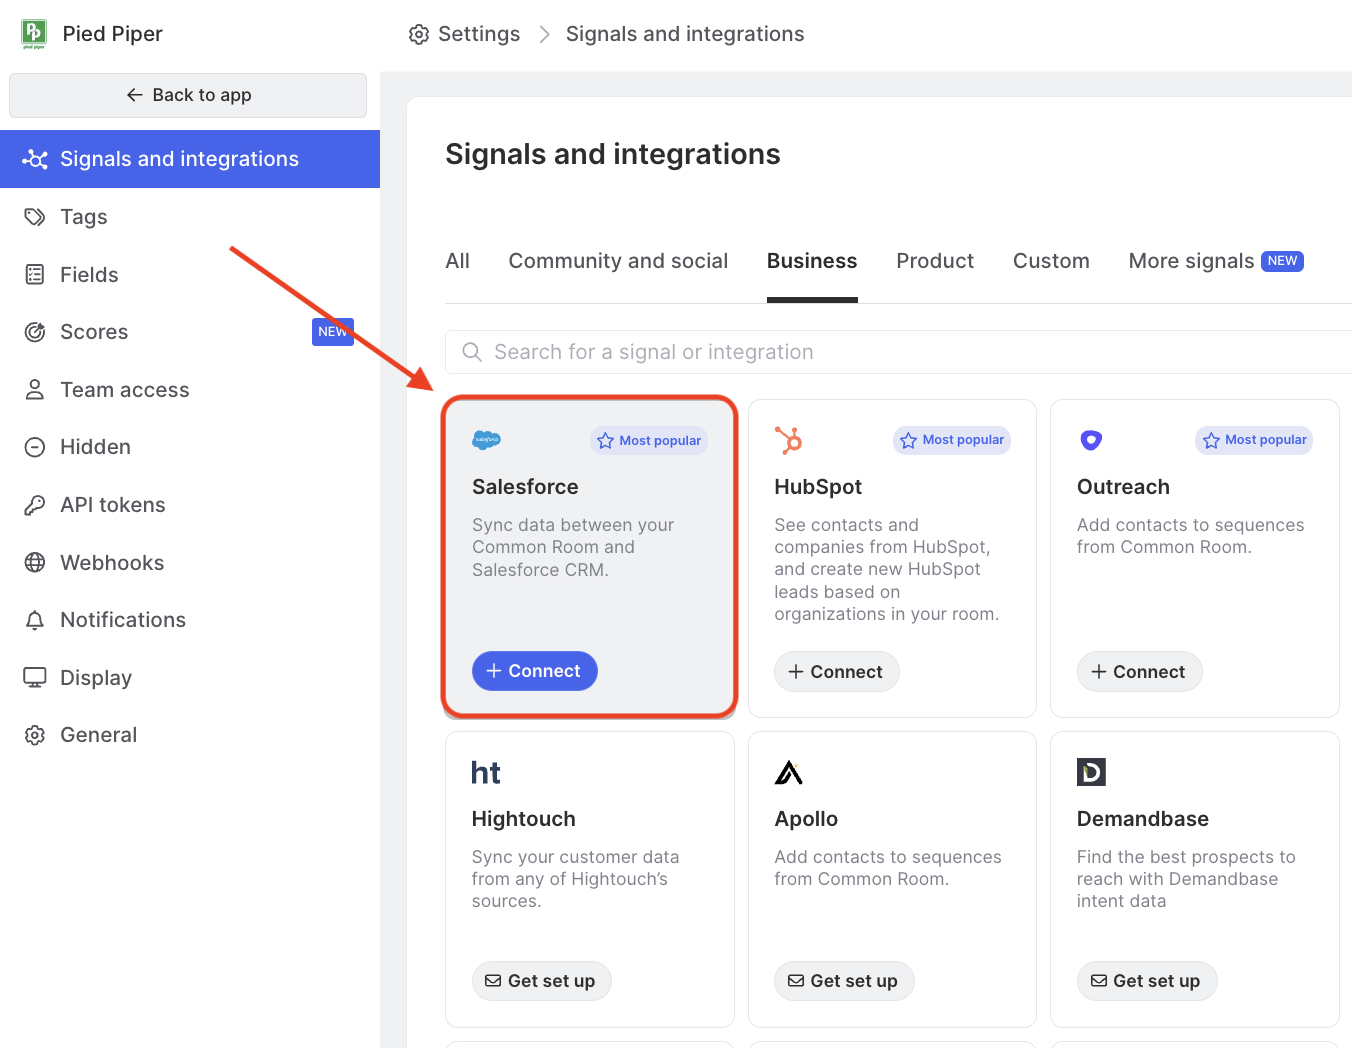This screenshot has height=1048, width=1352.
Task: Click the Demandbase logo icon
Action: [1091, 772]
